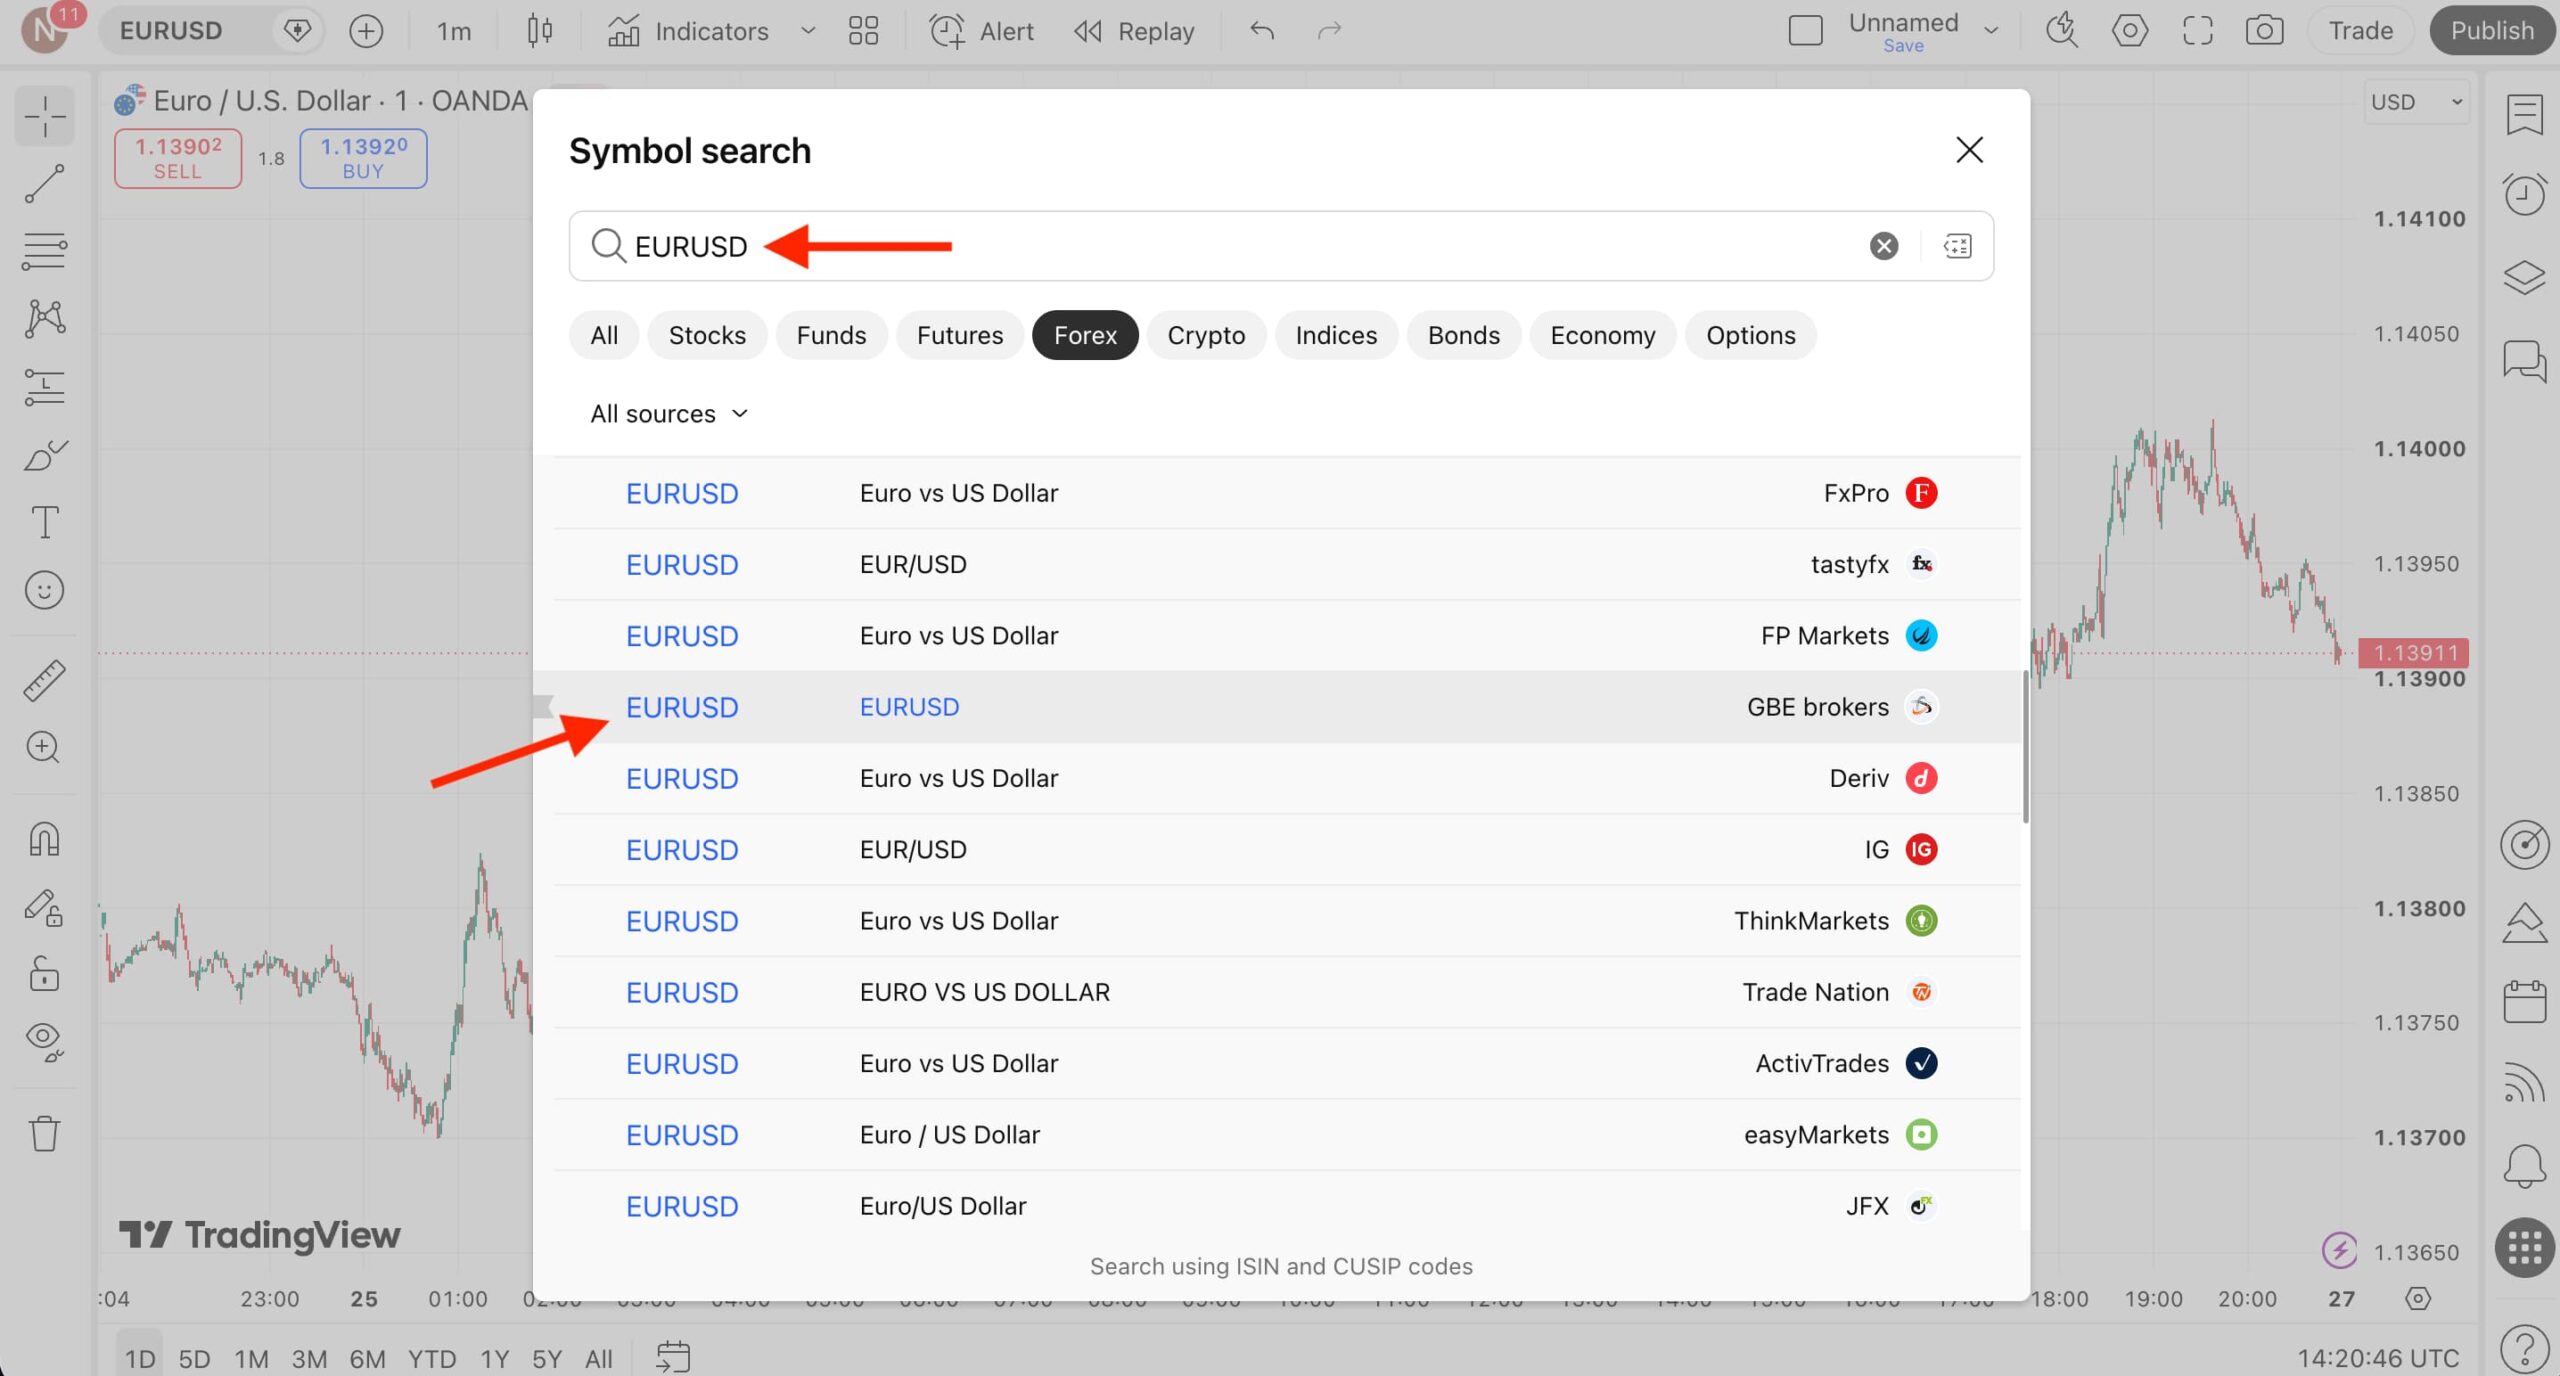The height and width of the screenshot is (1376, 2560).
Task: Toggle the layout checkbox square
Action: pos(1805,31)
